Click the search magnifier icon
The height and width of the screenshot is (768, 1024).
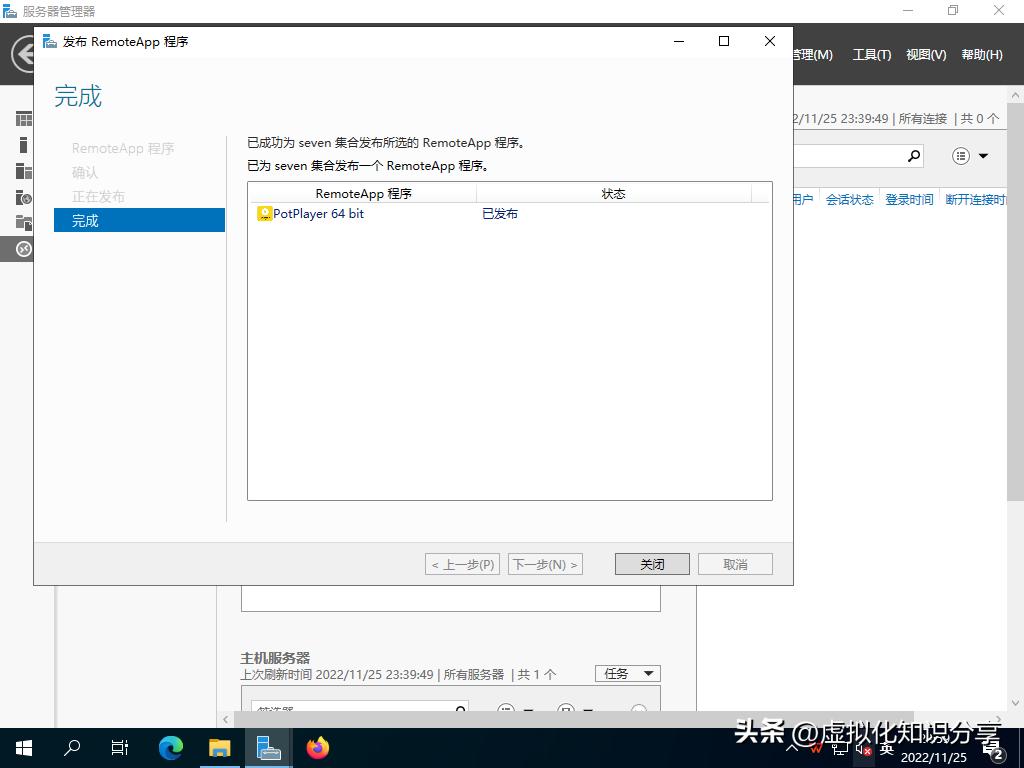tap(911, 156)
